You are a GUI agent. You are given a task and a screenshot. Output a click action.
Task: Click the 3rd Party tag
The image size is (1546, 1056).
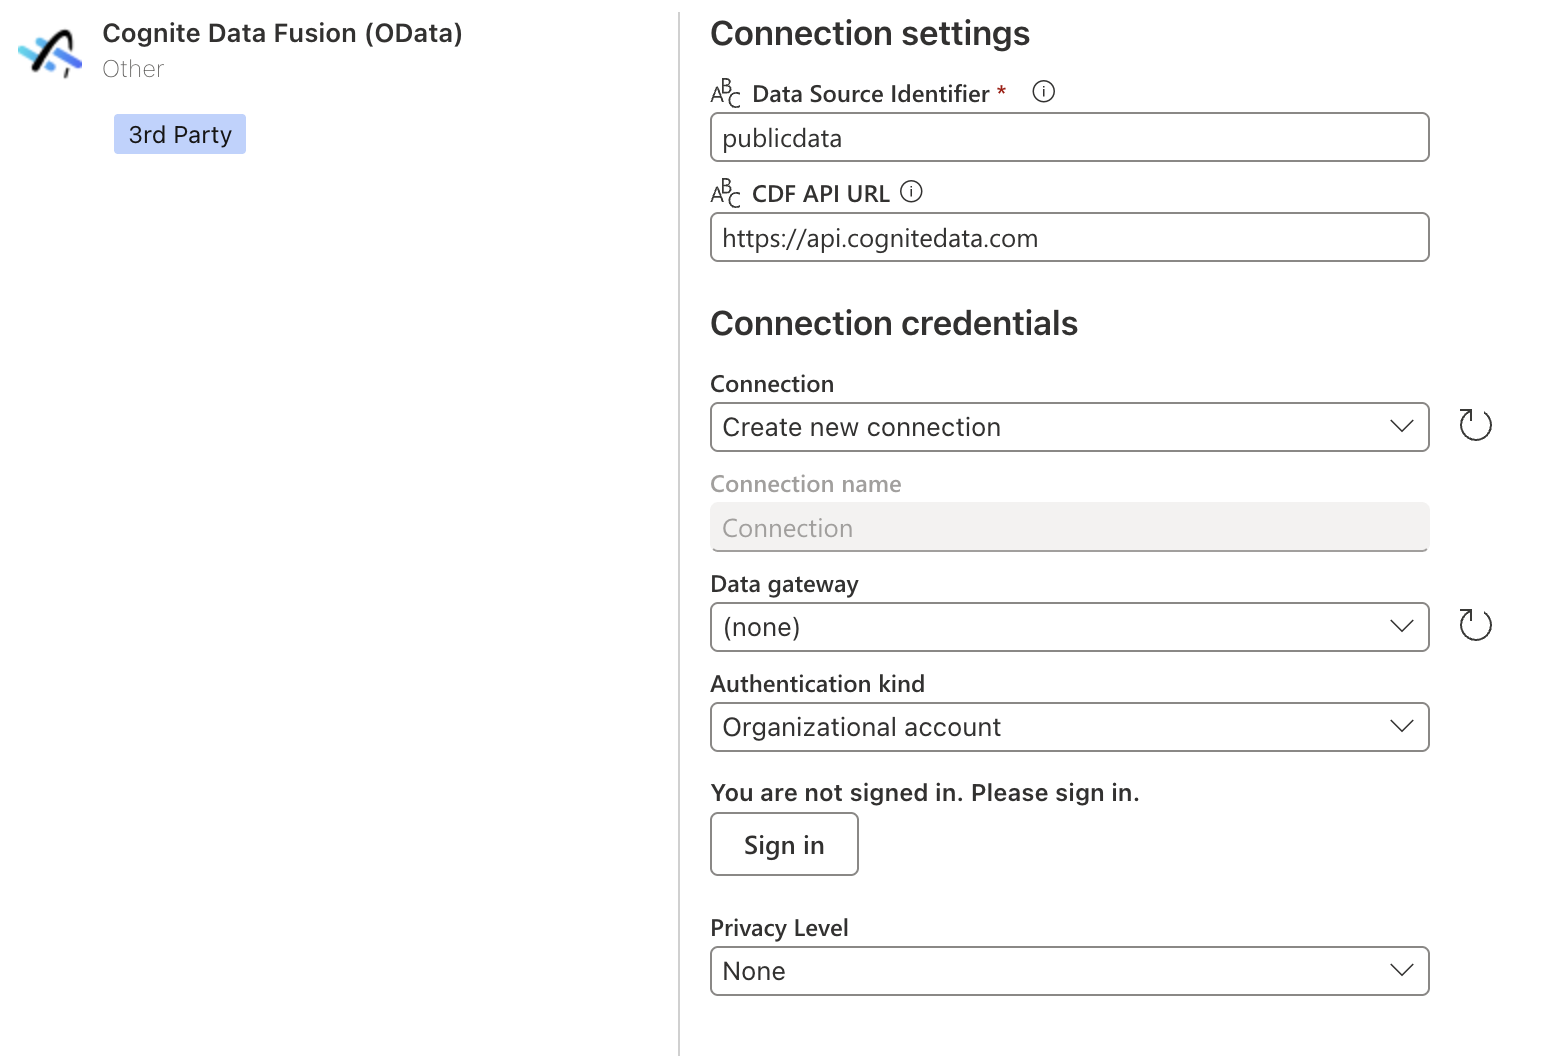point(180,134)
